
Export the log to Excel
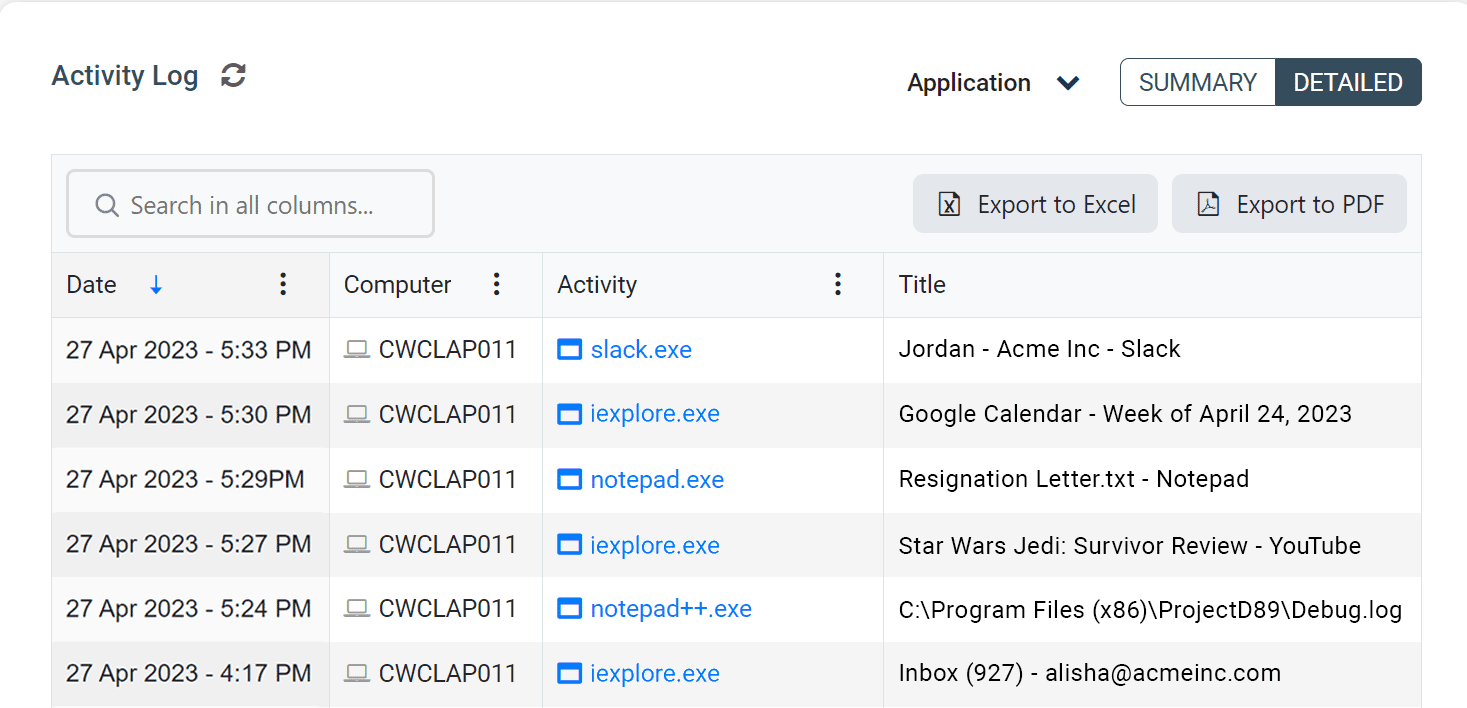(x=1035, y=205)
